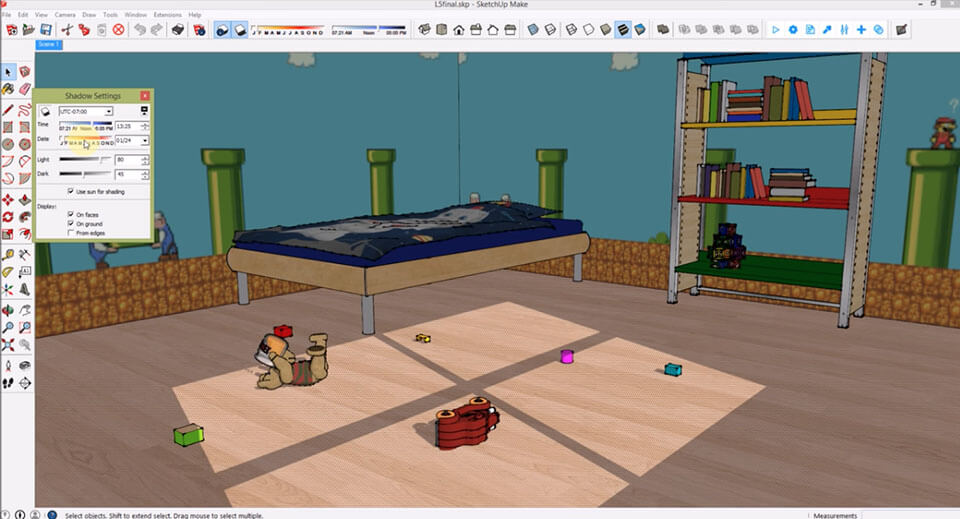
Task: Open the UTC-07:00 time zone dropdown
Action: [x=109, y=111]
